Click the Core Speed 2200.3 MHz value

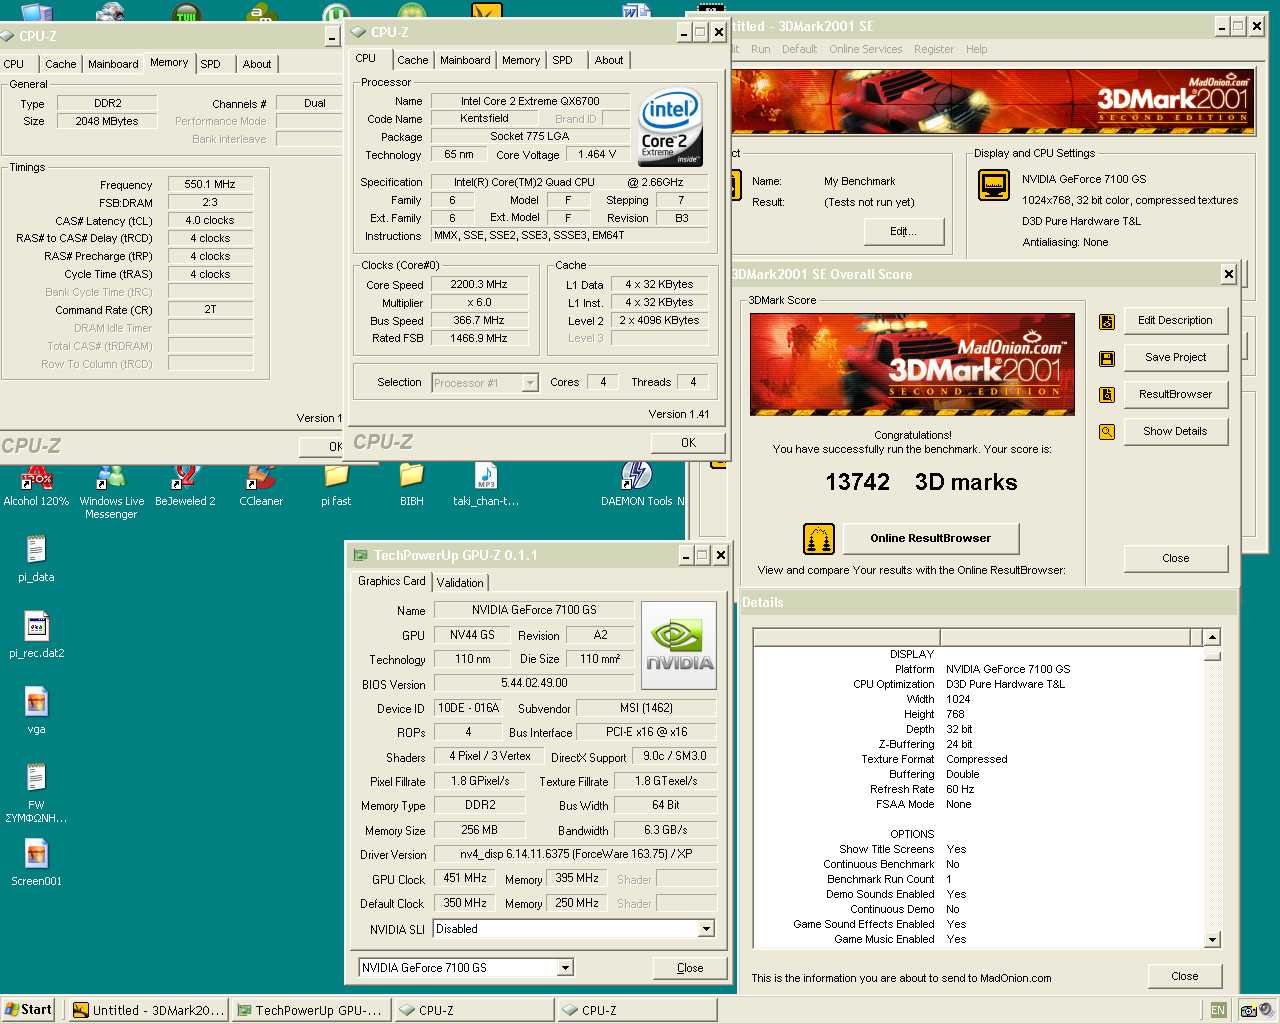(479, 285)
